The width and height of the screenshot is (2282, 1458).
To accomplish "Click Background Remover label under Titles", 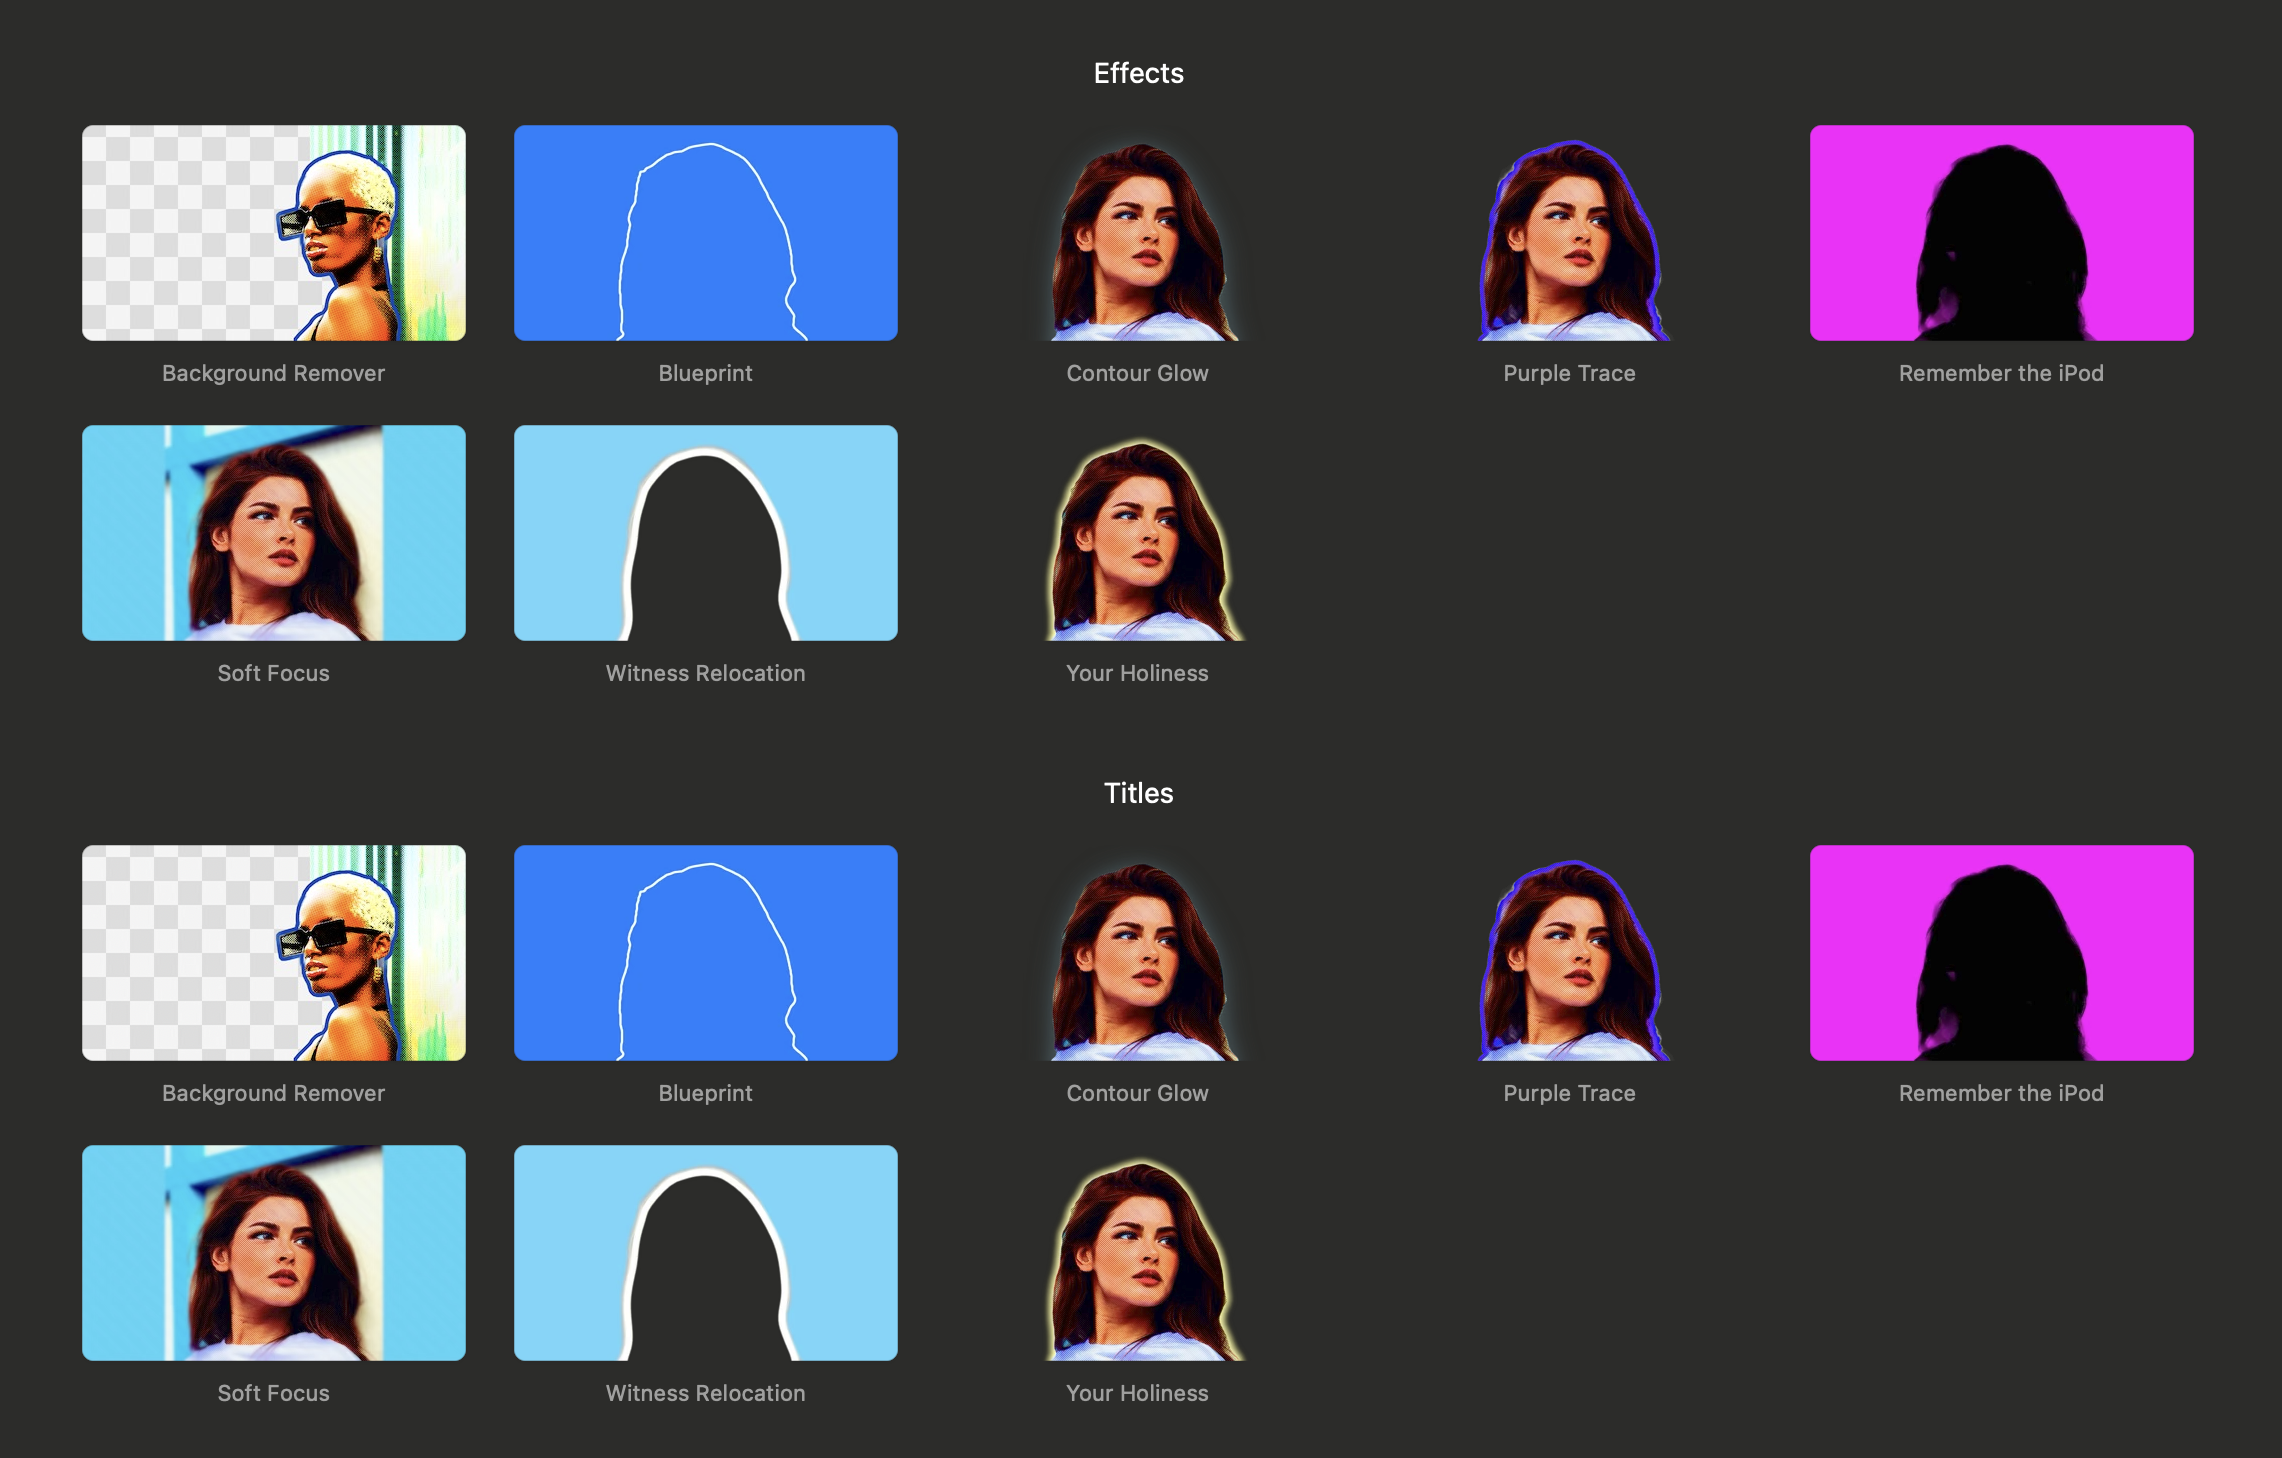I will [x=274, y=1093].
